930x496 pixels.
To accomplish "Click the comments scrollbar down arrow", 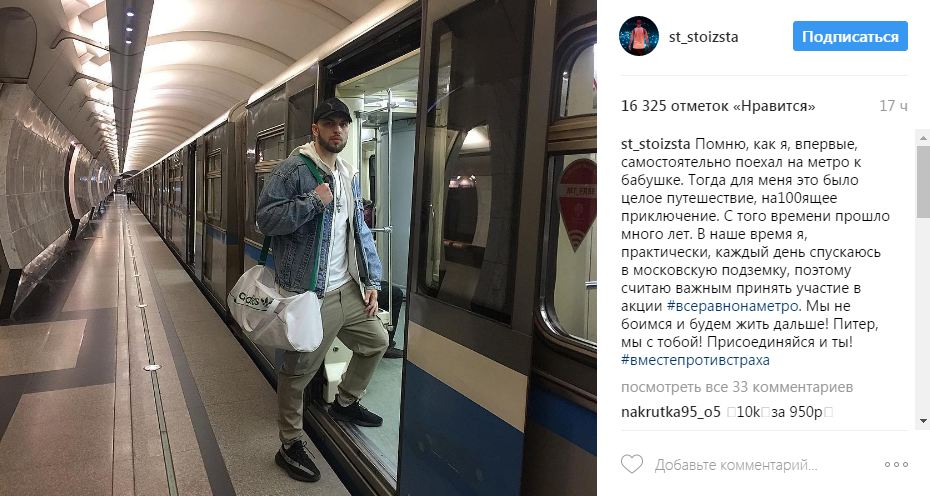I will pos(923,421).
